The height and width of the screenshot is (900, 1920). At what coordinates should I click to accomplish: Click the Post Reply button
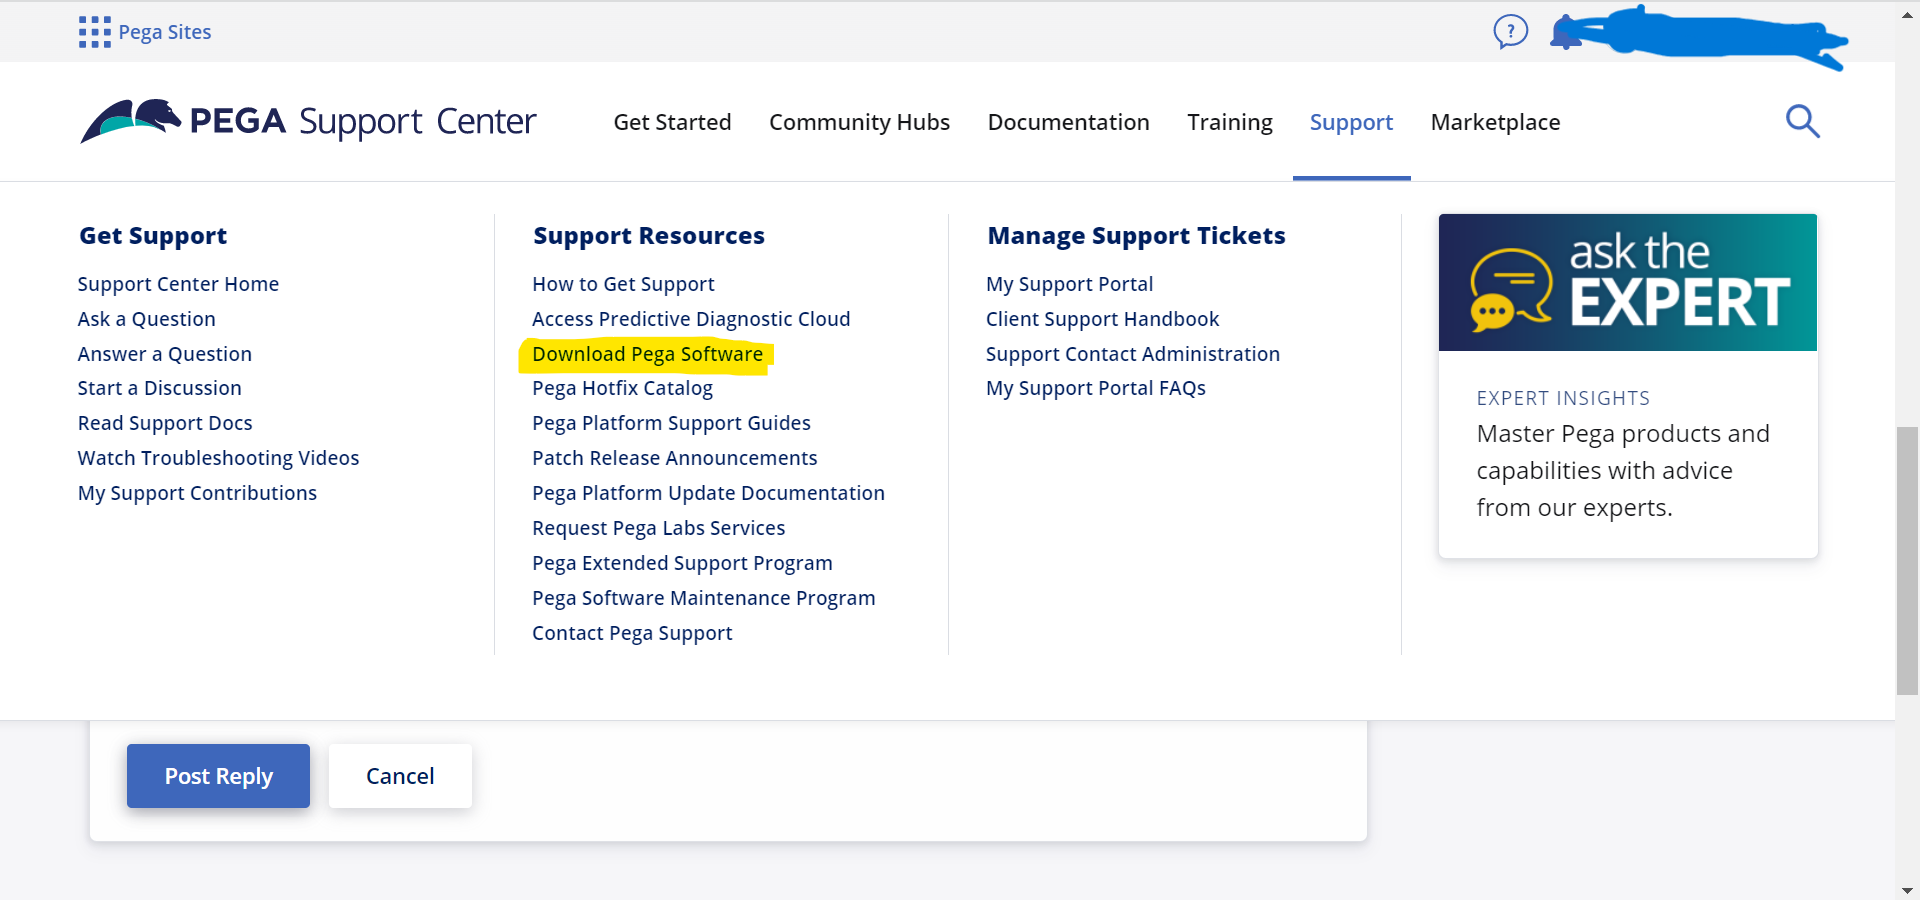[218, 775]
